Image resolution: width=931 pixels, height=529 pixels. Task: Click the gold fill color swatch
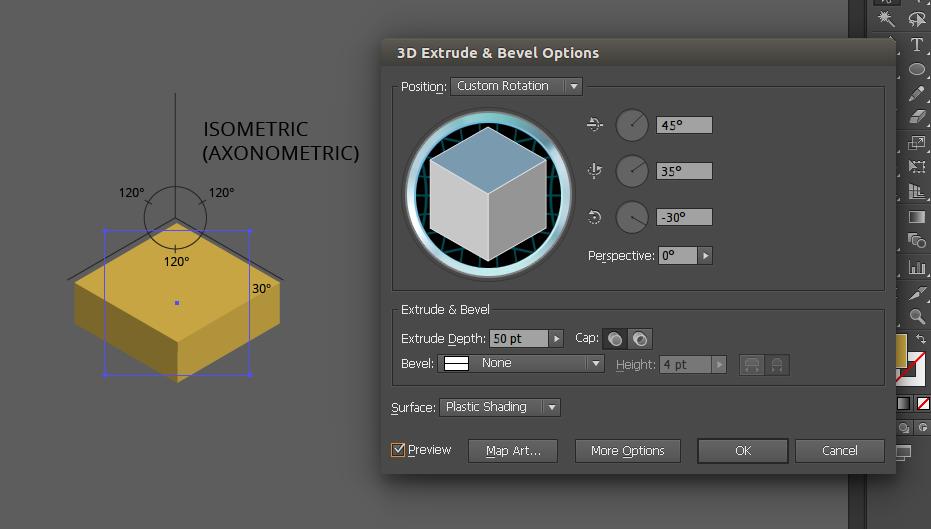pyautogui.click(x=901, y=350)
